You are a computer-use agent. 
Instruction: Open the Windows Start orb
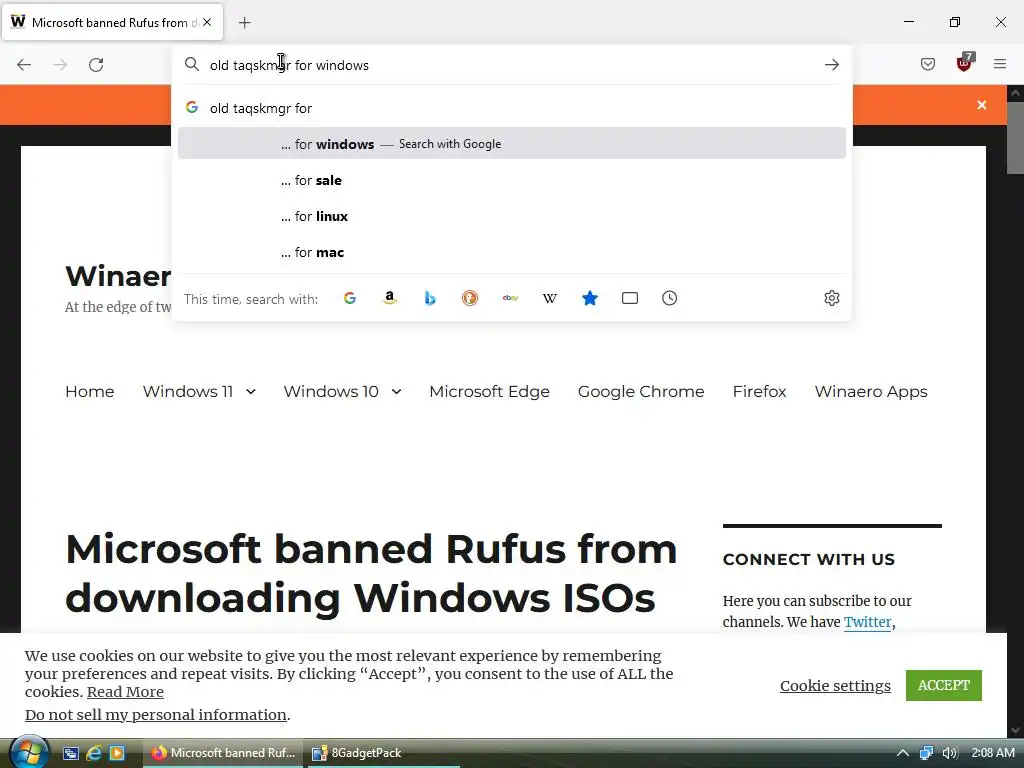click(28, 752)
